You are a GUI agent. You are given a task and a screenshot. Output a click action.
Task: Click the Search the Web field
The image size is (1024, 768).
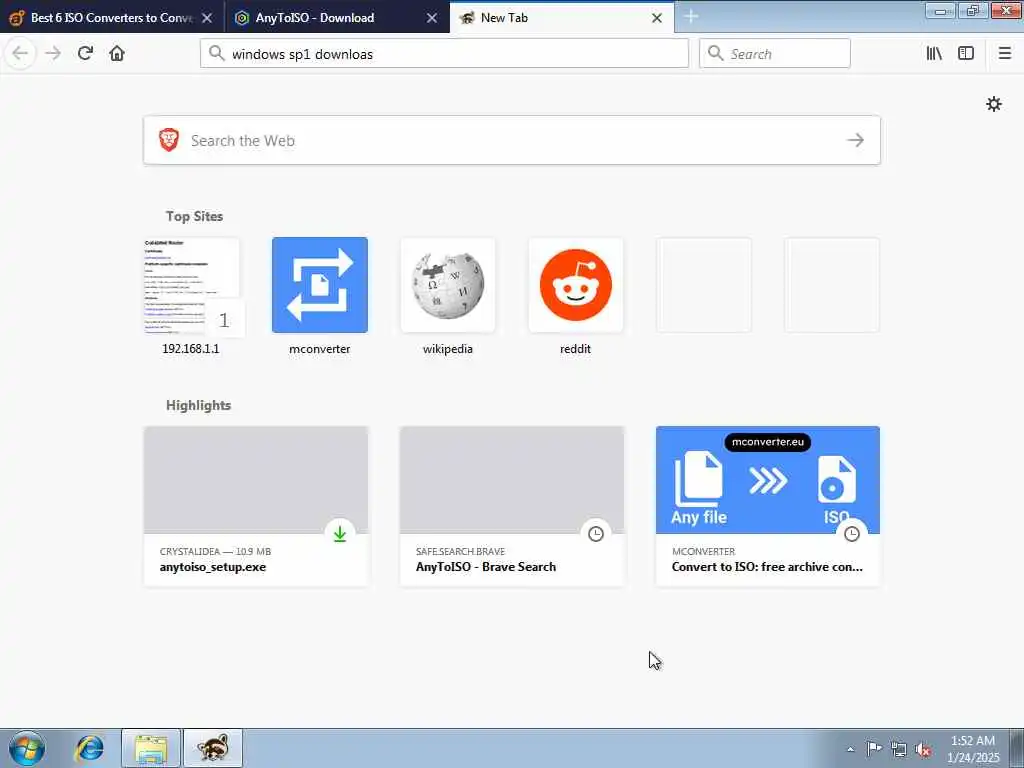[x=511, y=140]
